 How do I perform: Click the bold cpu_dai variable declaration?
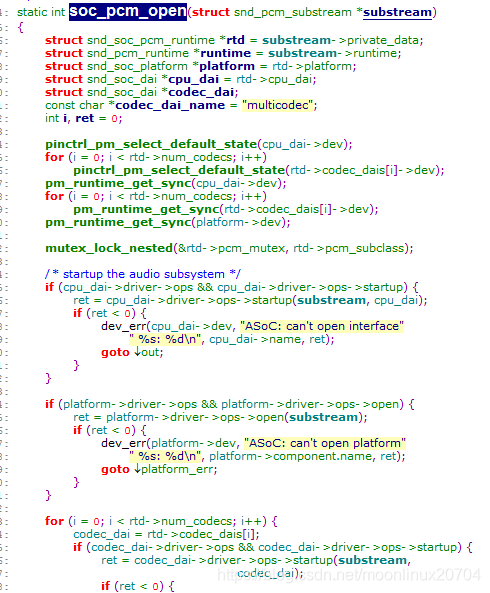194,79
